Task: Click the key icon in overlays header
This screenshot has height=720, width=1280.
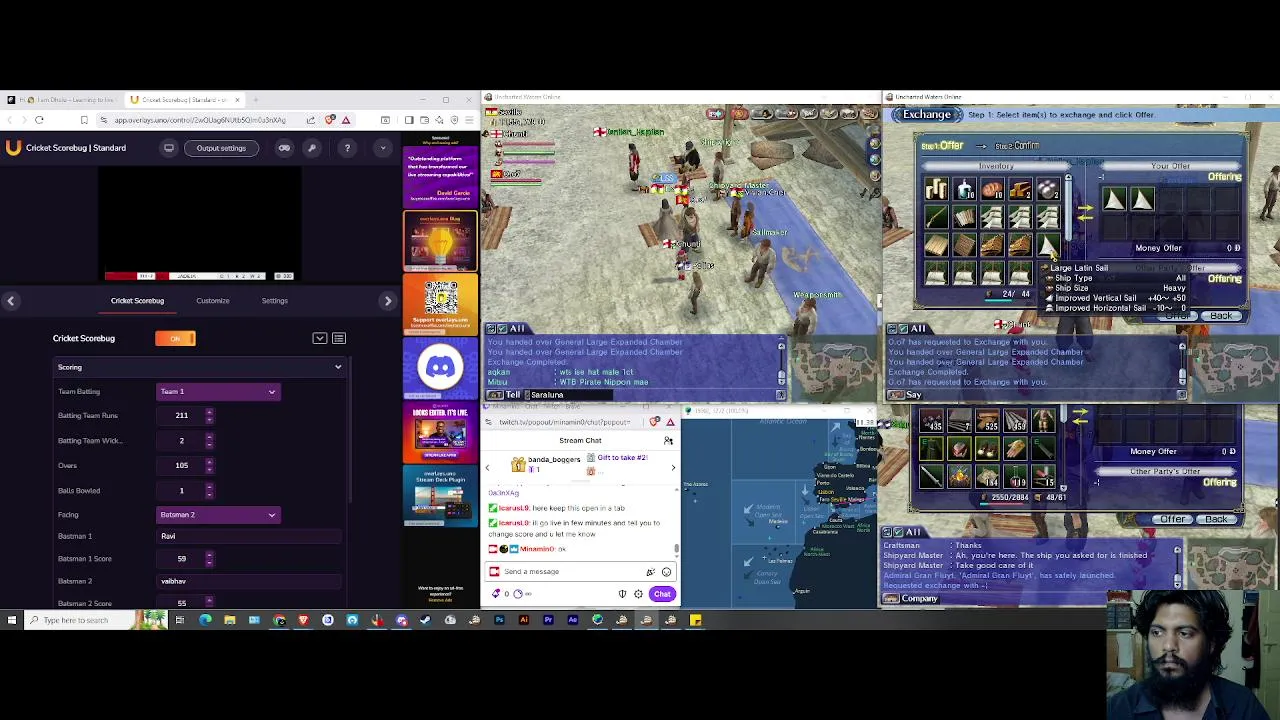Action: [x=312, y=148]
